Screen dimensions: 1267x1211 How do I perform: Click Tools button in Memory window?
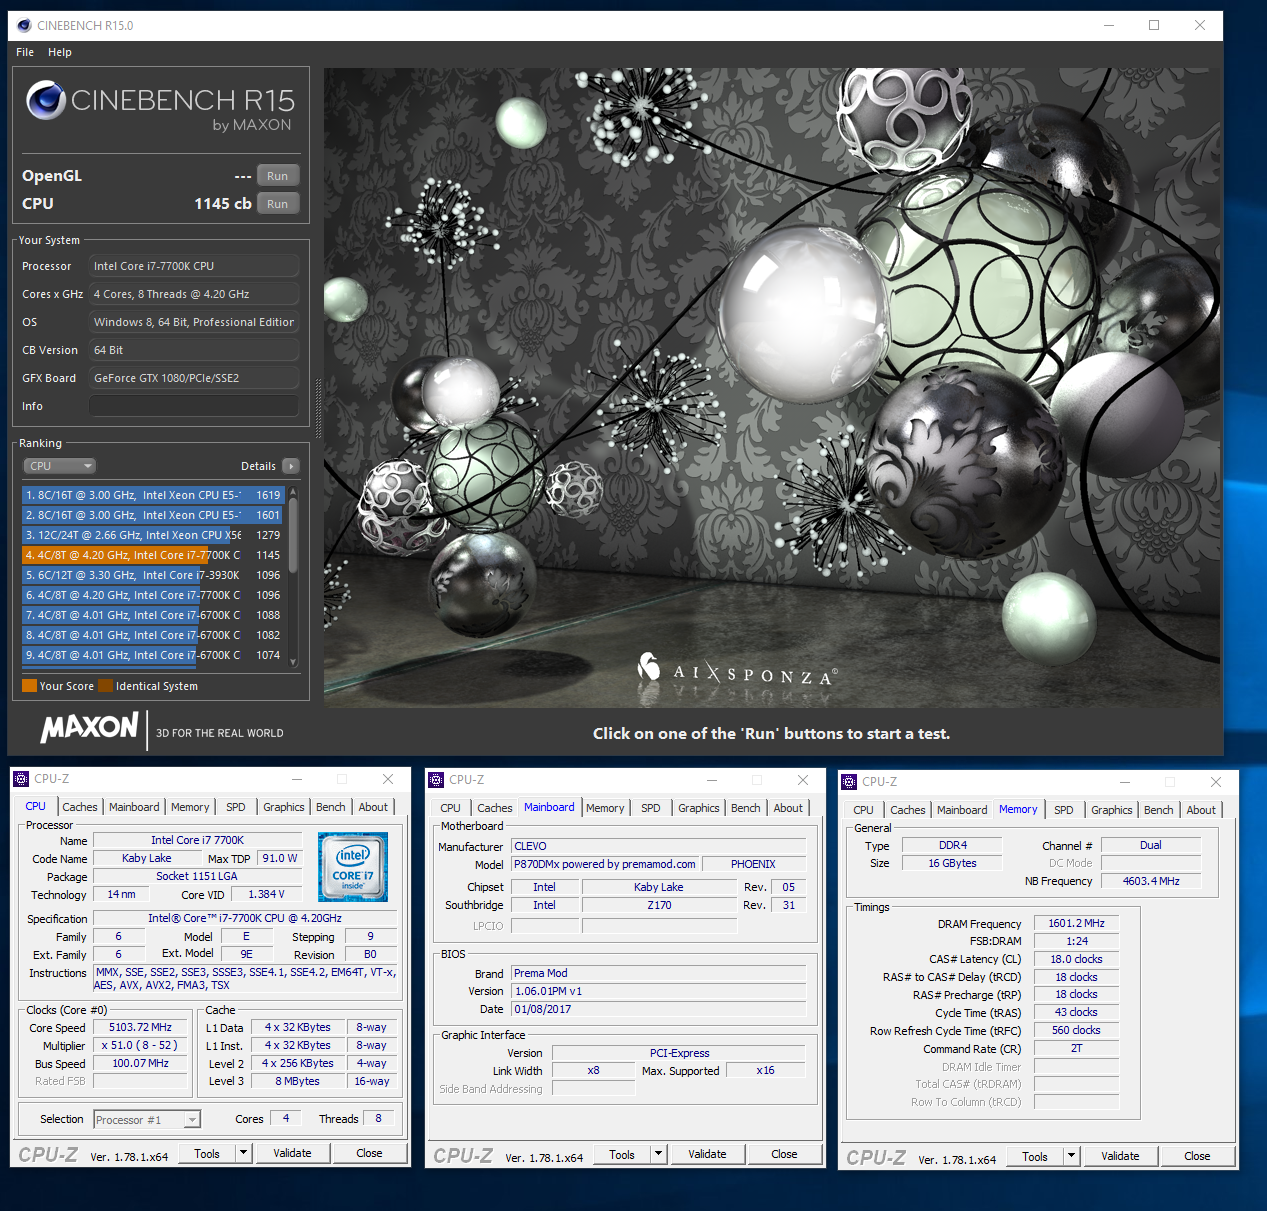[1035, 1156]
